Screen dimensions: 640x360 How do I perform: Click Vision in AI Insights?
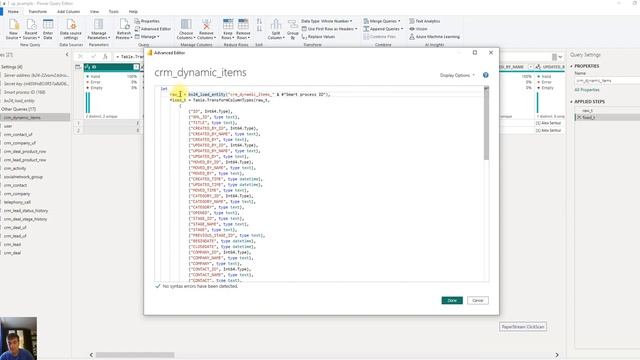coord(418,29)
